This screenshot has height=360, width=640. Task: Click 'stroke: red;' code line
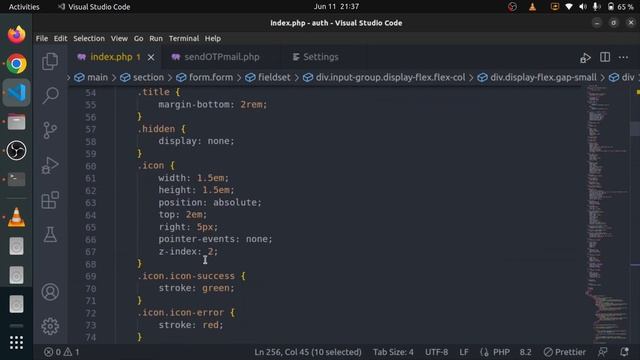[x=191, y=325]
